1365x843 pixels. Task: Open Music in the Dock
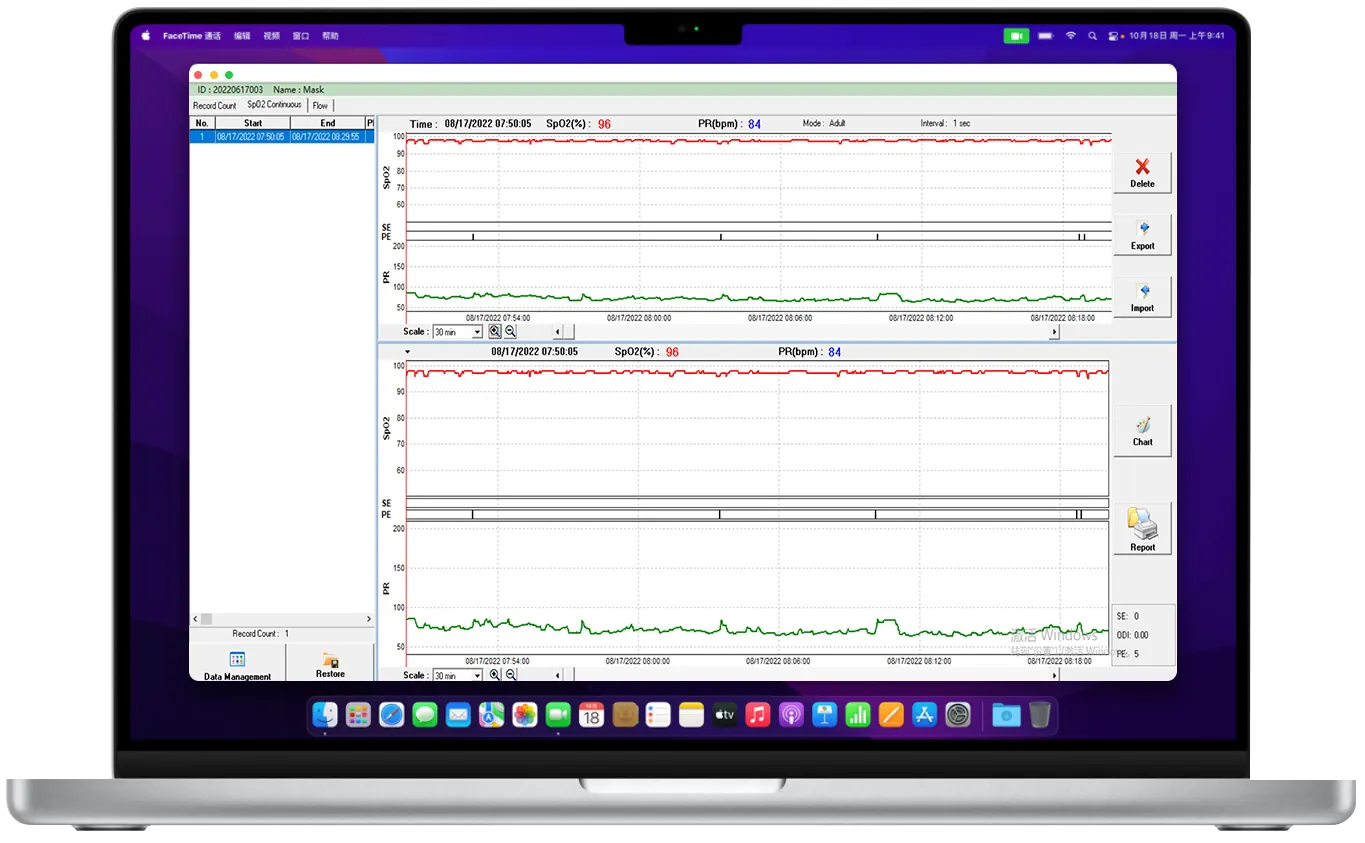[x=758, y=715]
